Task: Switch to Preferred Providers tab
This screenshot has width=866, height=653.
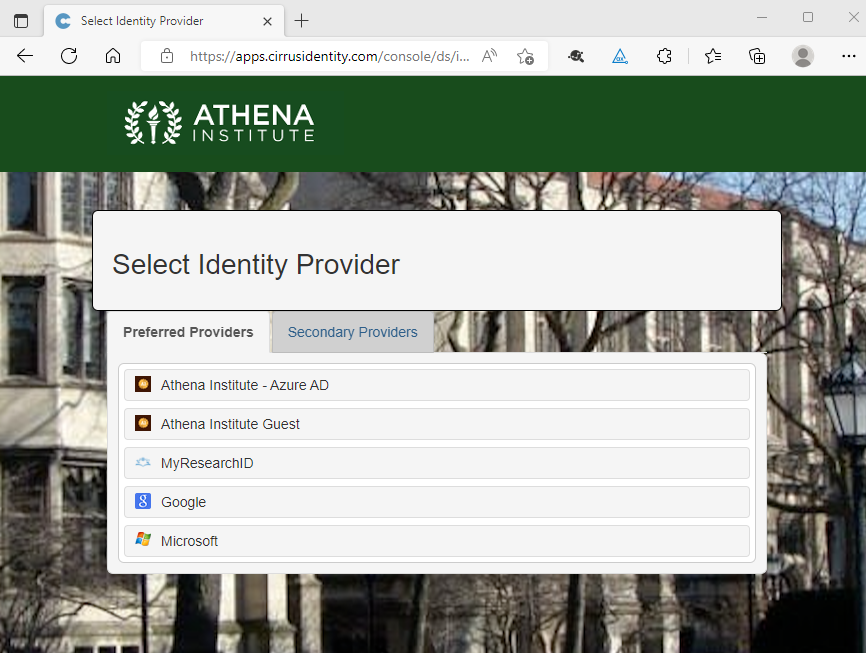Action: click(x=188, y=332)
